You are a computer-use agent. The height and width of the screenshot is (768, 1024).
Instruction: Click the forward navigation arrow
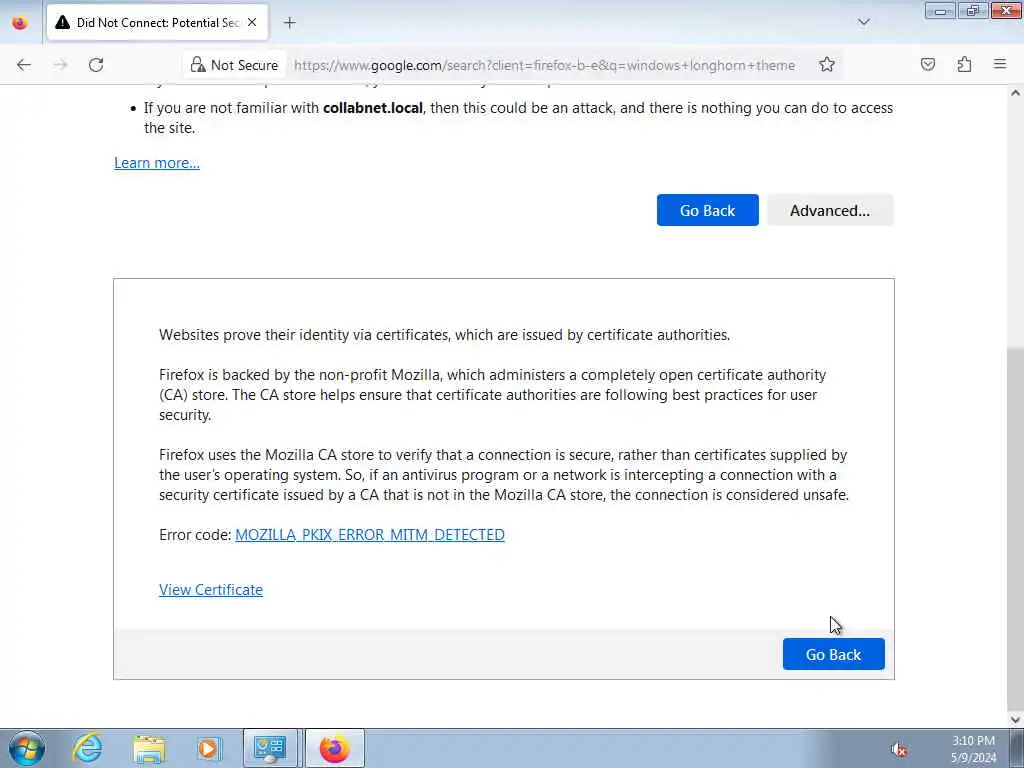pos(60,65)
